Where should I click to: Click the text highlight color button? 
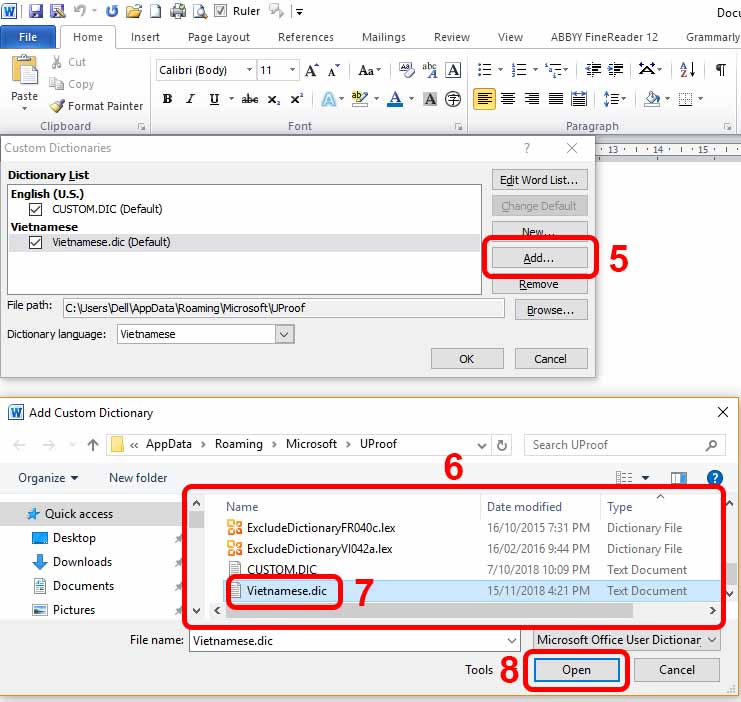(x=360, y=99)
